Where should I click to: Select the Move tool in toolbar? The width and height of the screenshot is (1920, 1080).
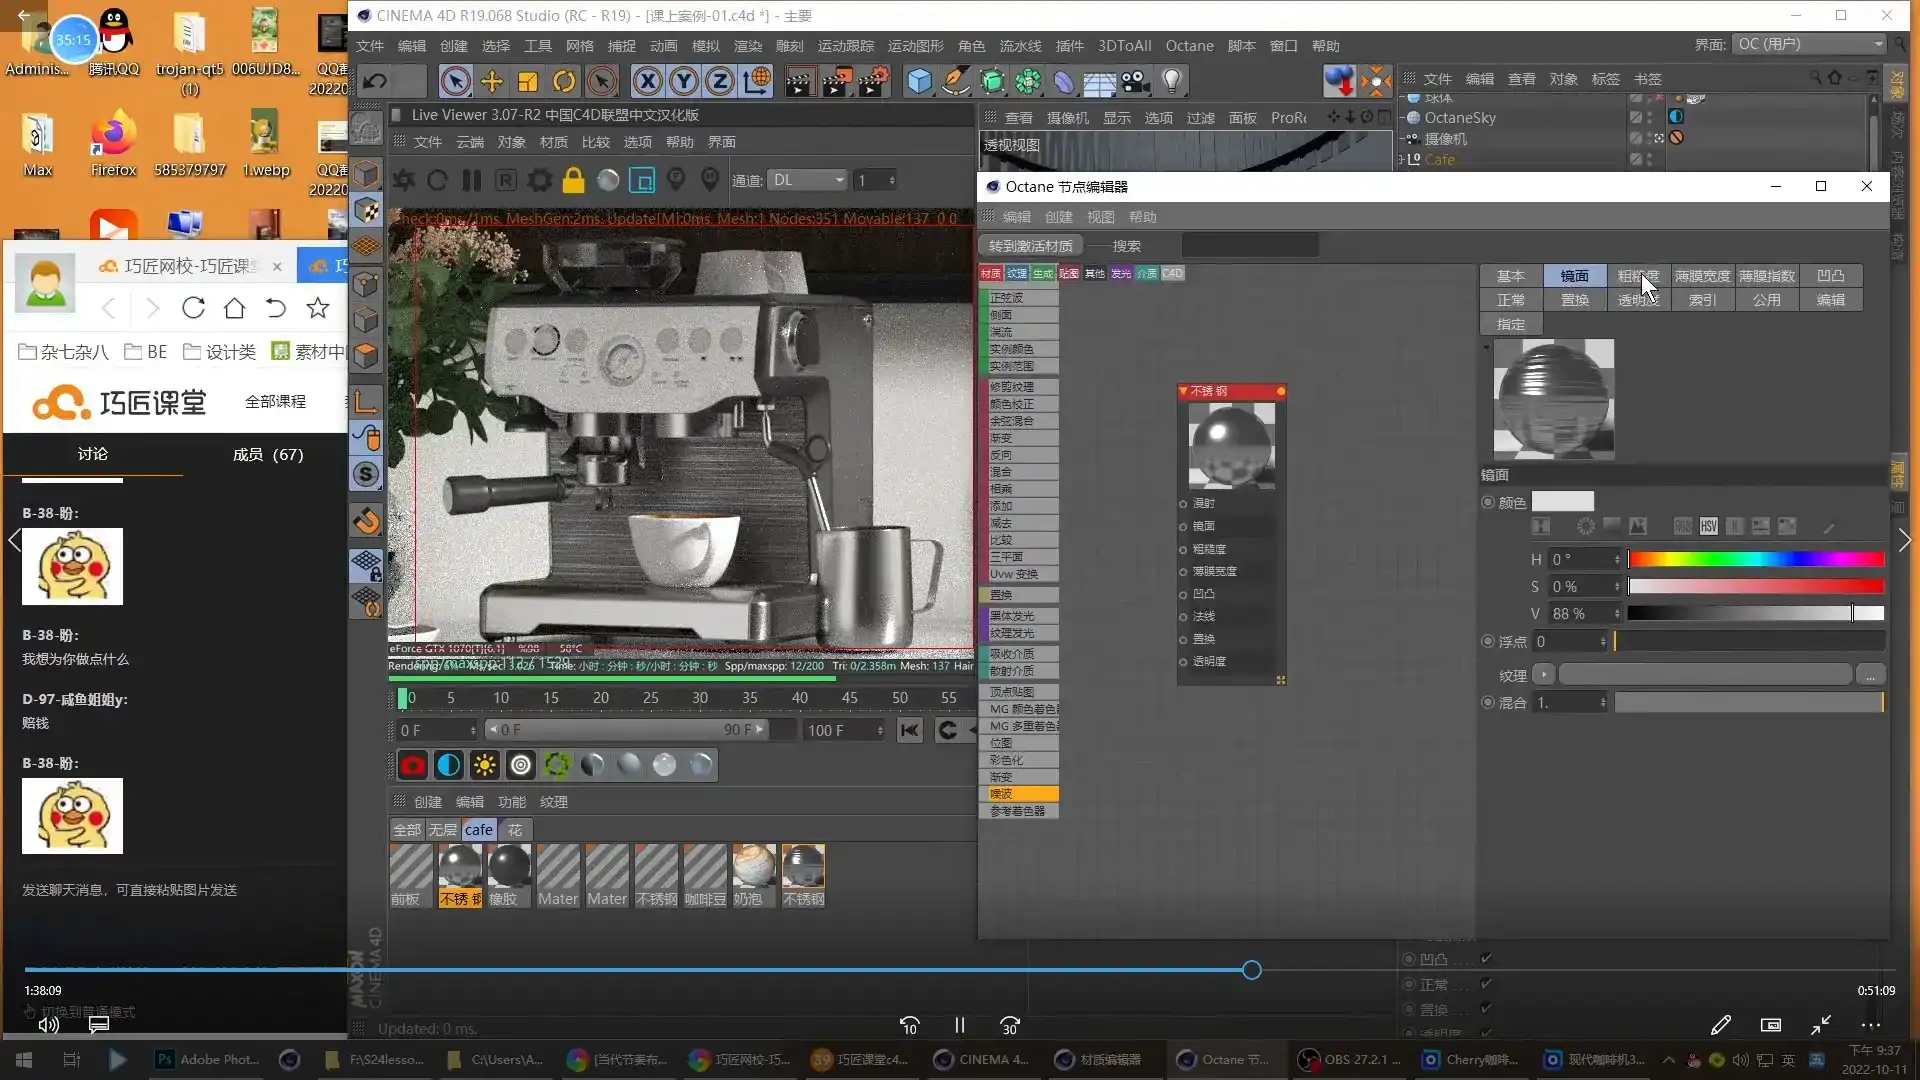click(491, 82)
